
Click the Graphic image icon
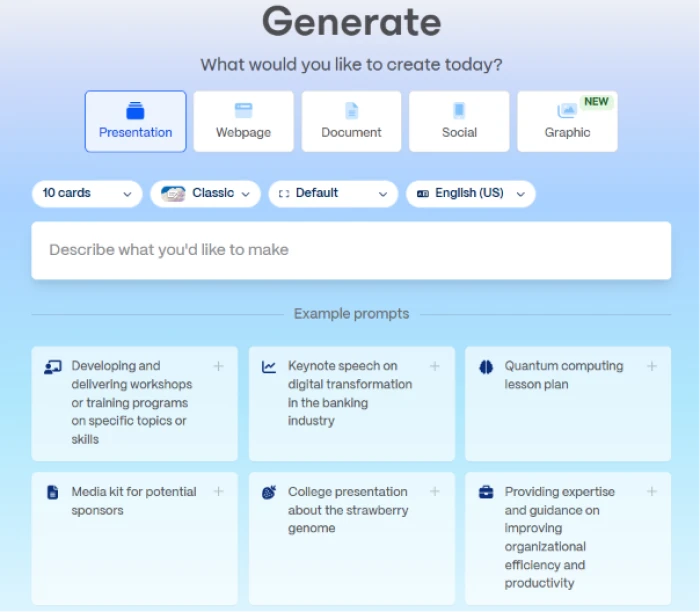(x=567, y=110)
